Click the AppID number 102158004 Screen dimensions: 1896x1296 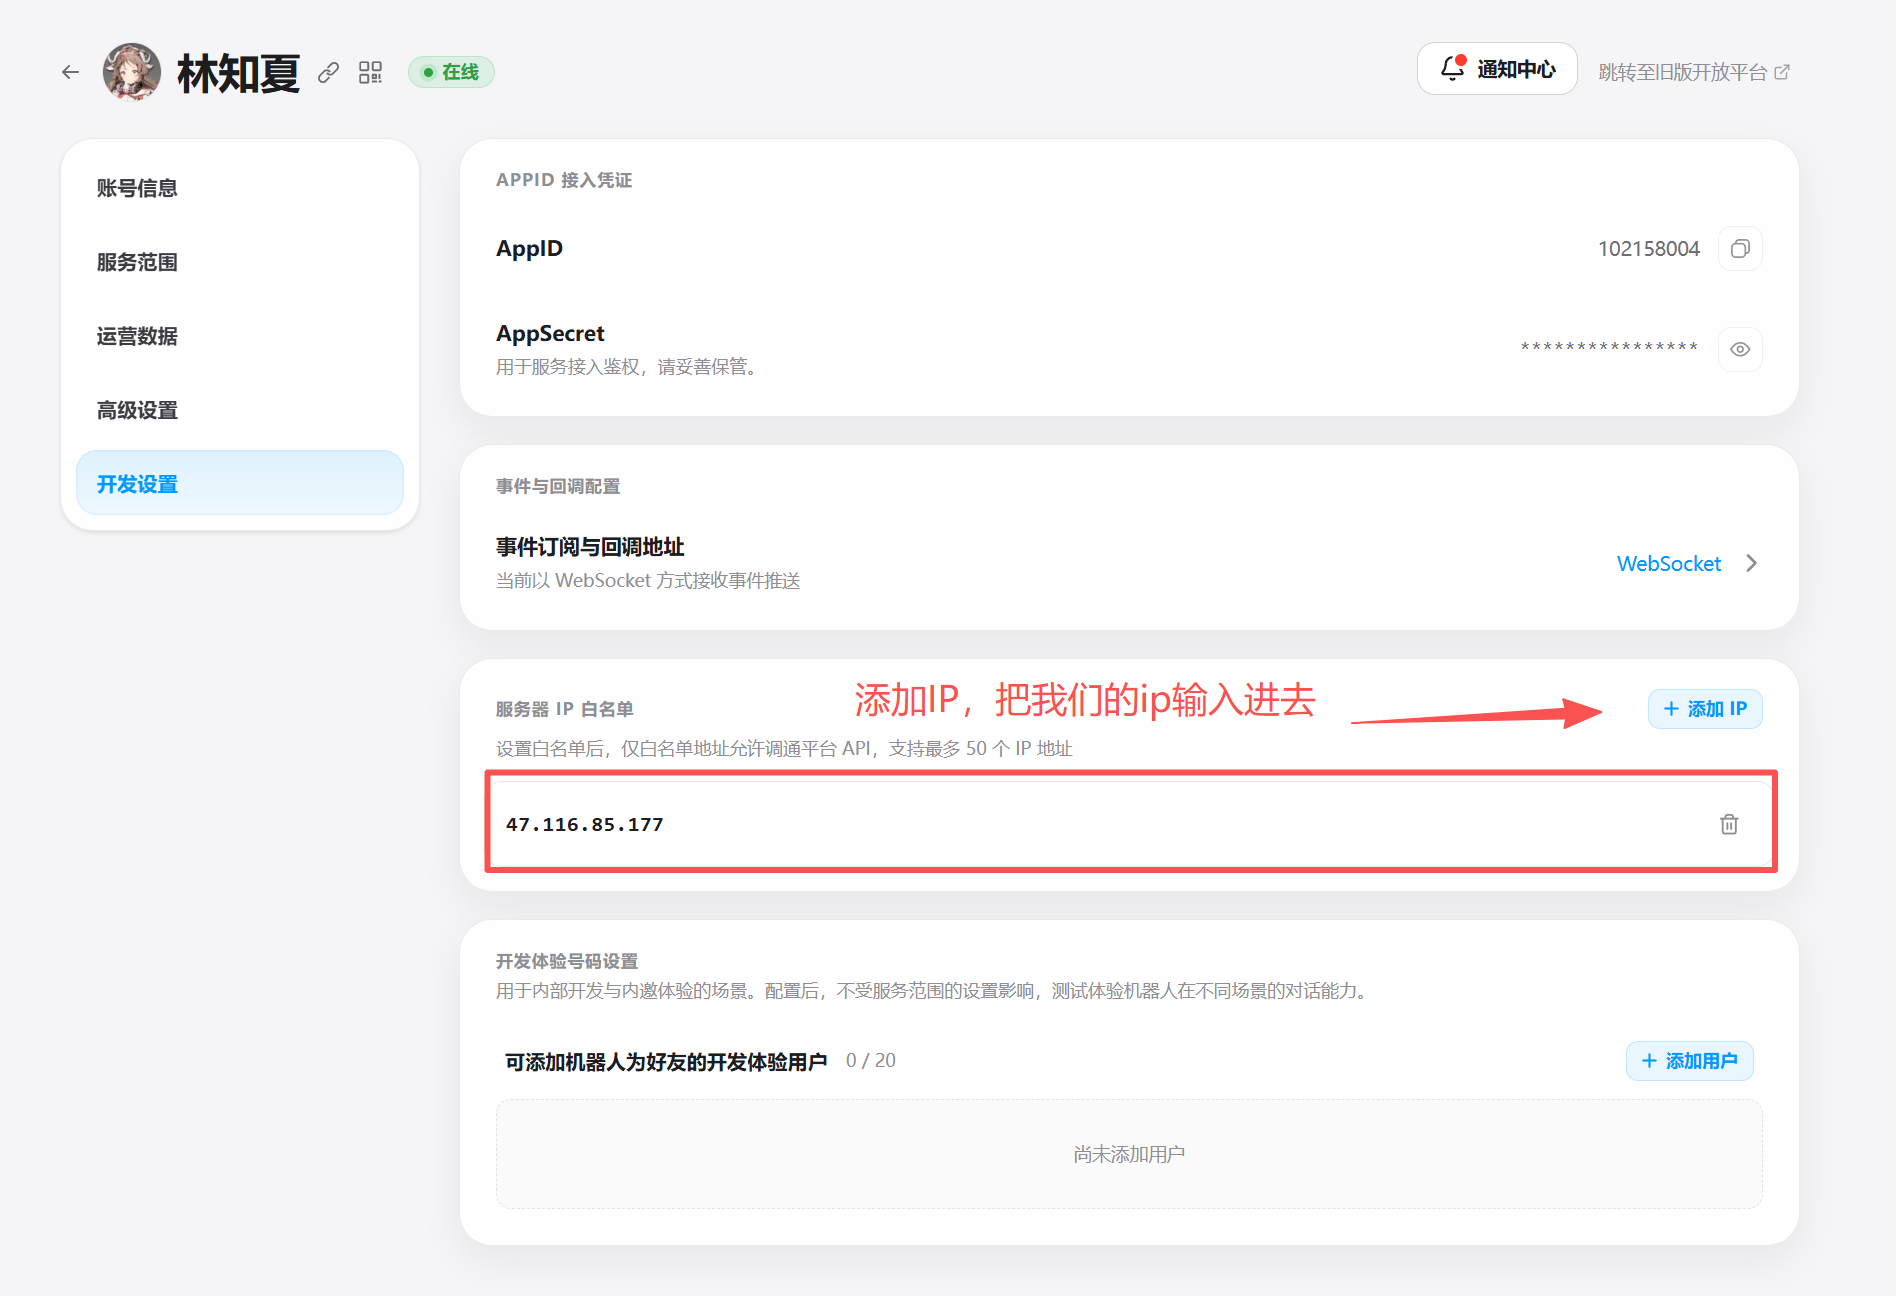point(1649,249)
